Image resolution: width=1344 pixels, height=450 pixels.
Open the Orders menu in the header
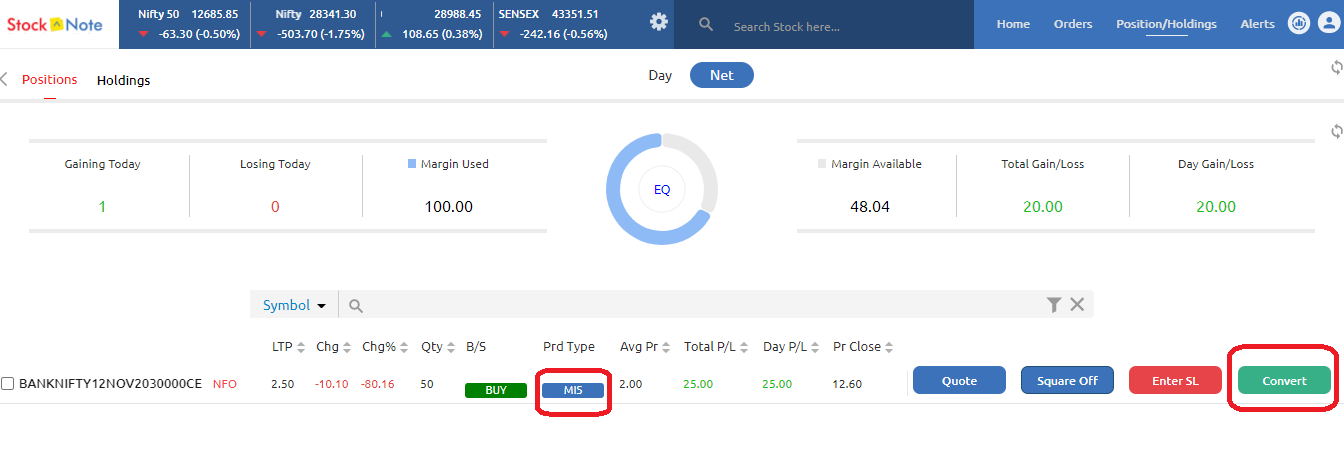1073,24
